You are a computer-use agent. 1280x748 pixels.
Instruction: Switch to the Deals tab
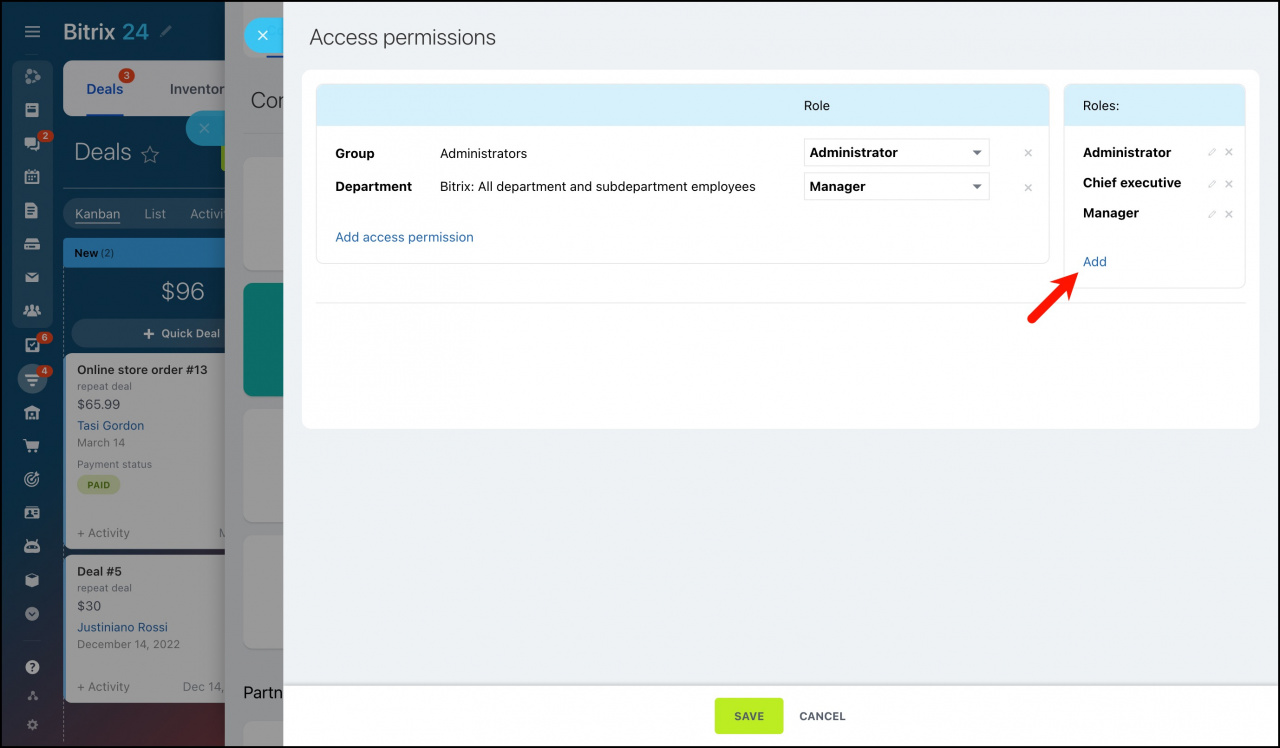[105, 89]
